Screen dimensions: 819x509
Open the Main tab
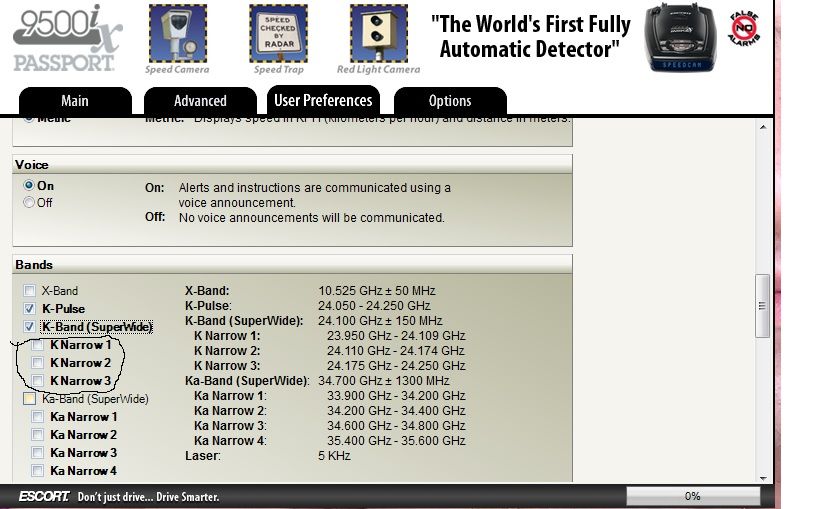coord(75,101)
